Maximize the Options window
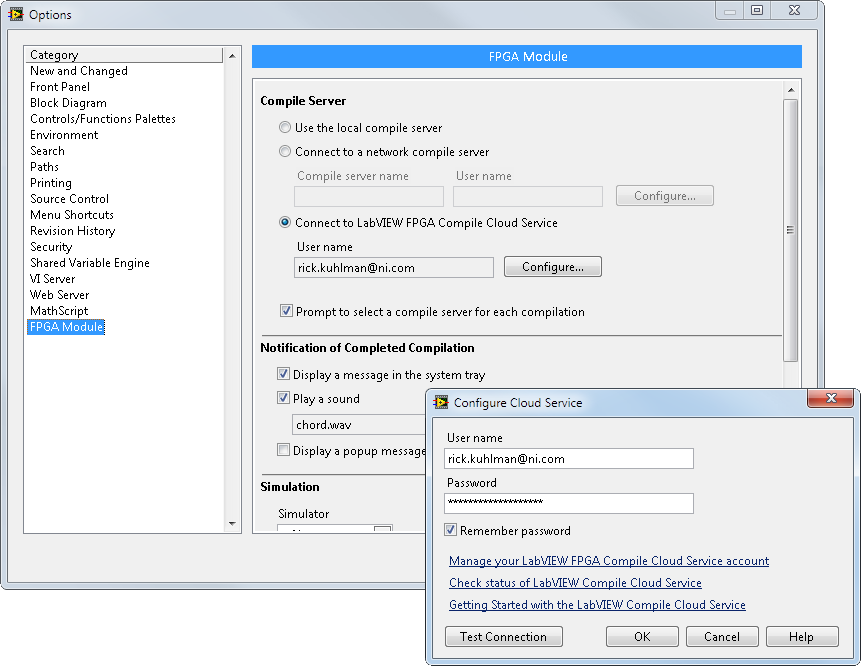This screenshot has width=861, height=666. [756, 10]
